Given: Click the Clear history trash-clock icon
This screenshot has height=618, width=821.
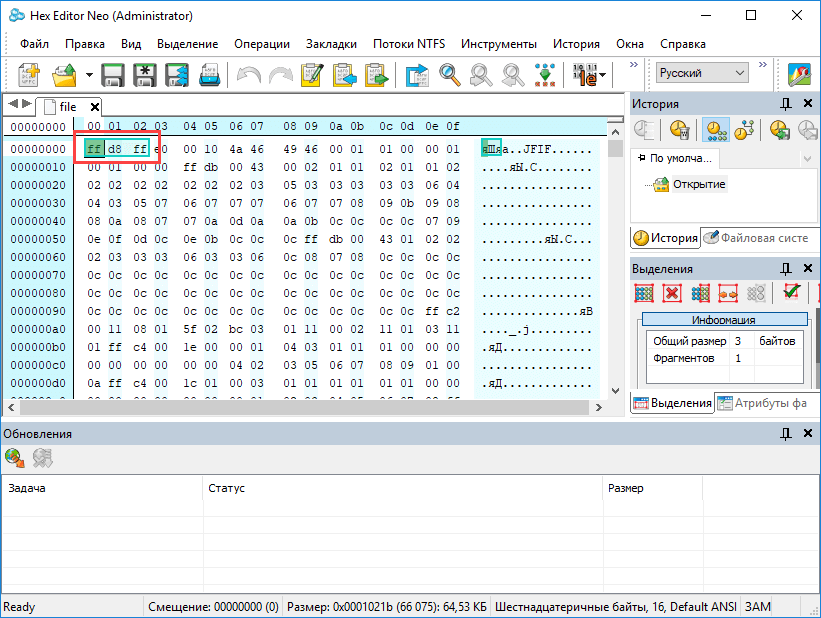Looking at the screenshot, I should point(680,130).
